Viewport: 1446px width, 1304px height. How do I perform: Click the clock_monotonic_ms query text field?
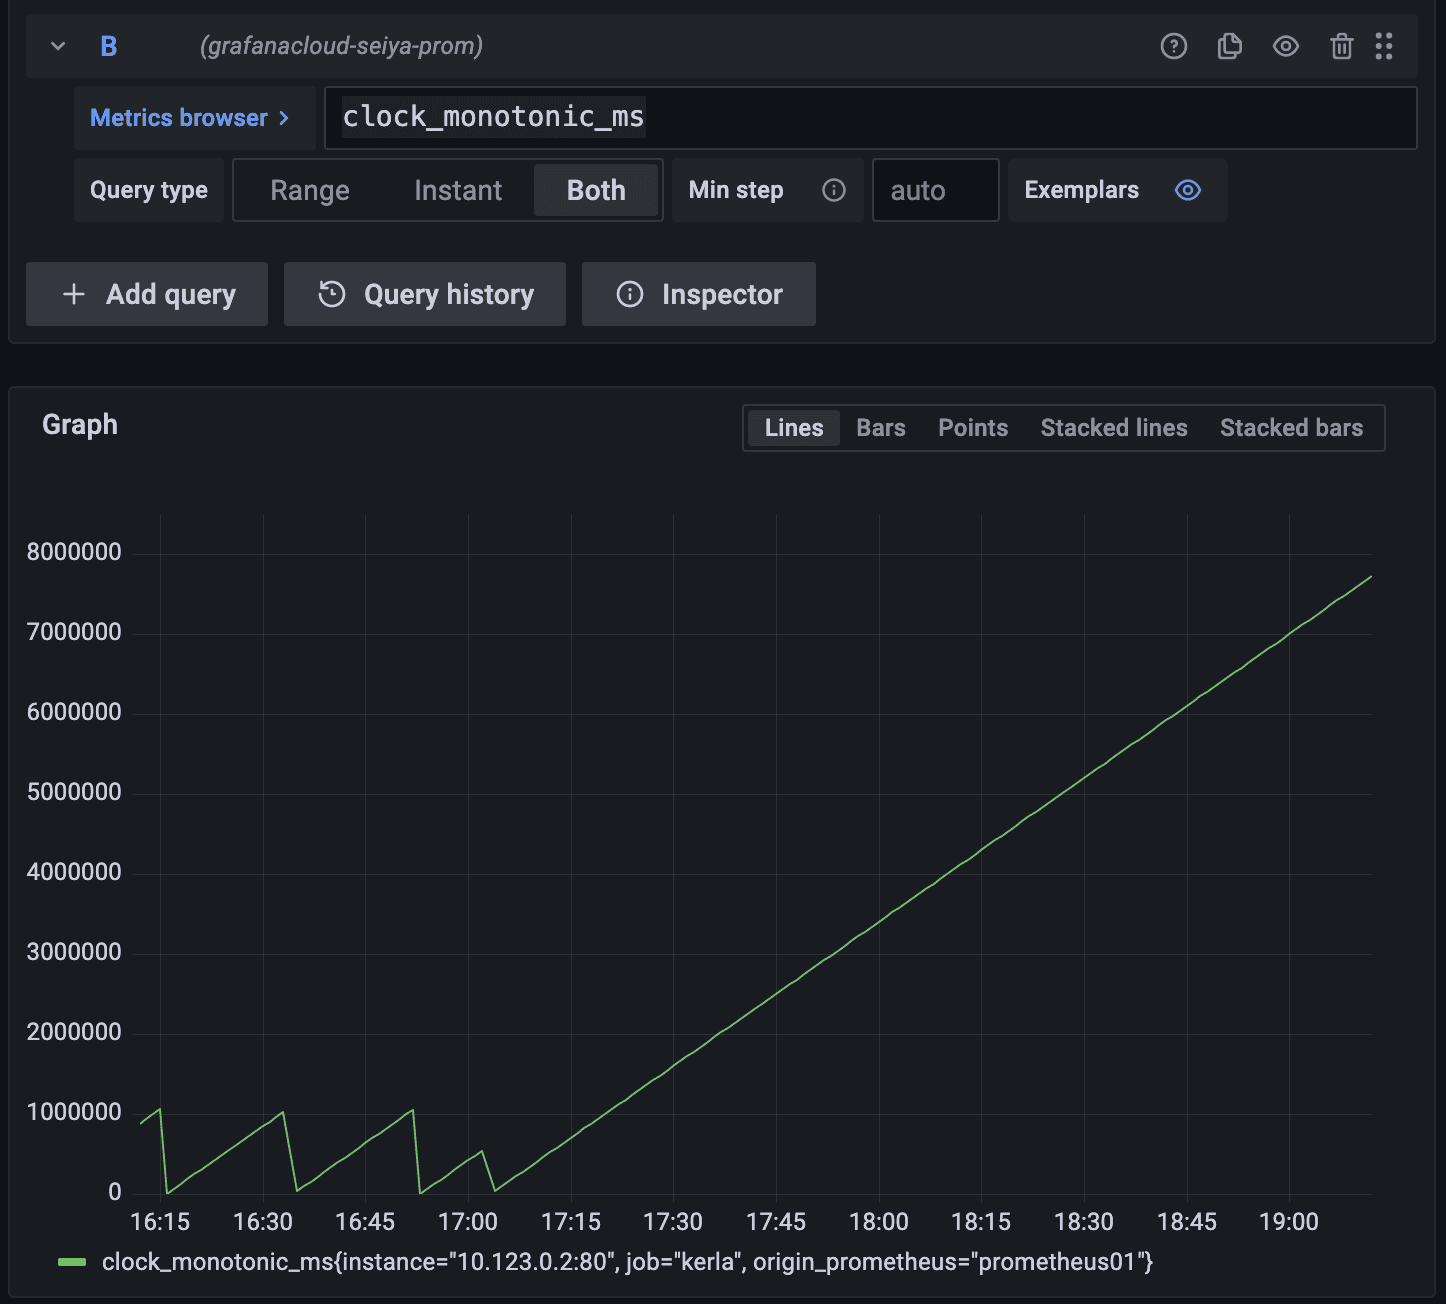coord(870,118)
